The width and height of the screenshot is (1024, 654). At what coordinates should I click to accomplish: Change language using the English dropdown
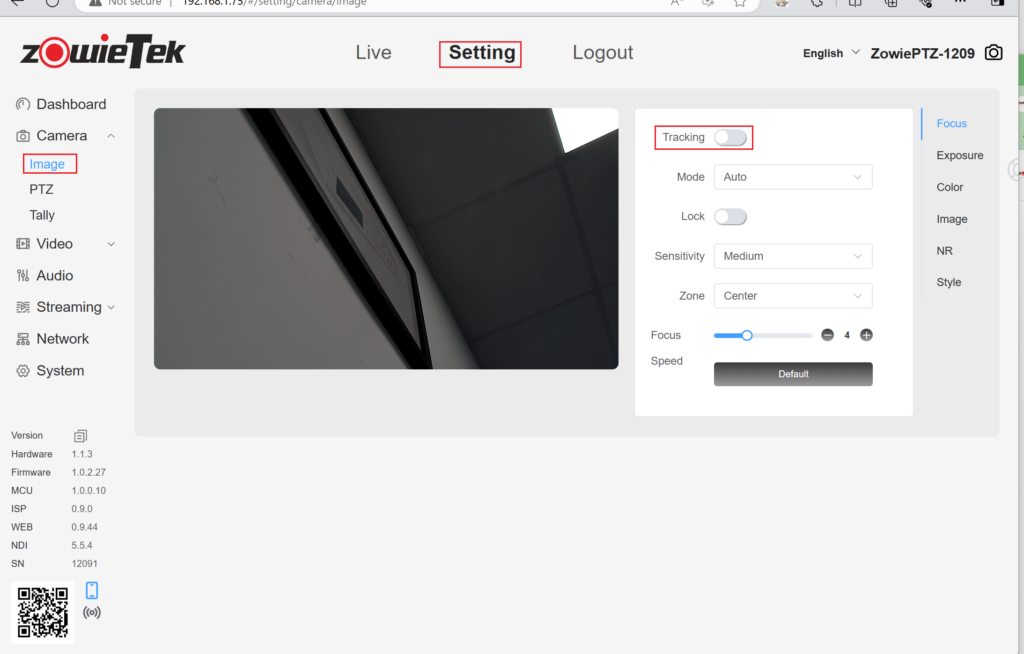831,53
